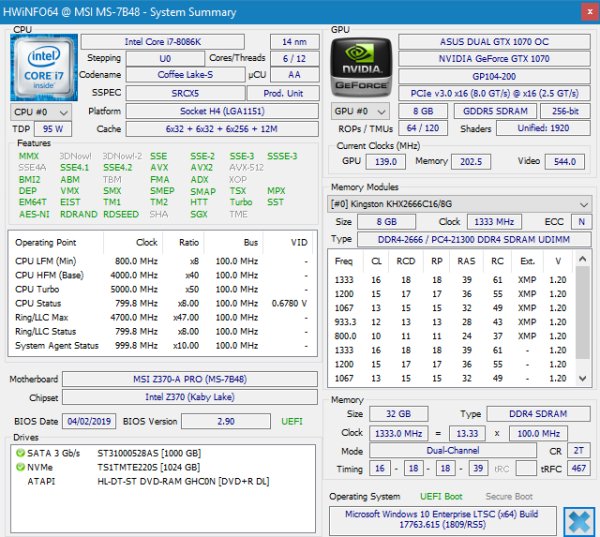Click the Windows 10 Enterprise LTSC OS field
The height and width of the screenshot is (537, 600).
point(442,519)
